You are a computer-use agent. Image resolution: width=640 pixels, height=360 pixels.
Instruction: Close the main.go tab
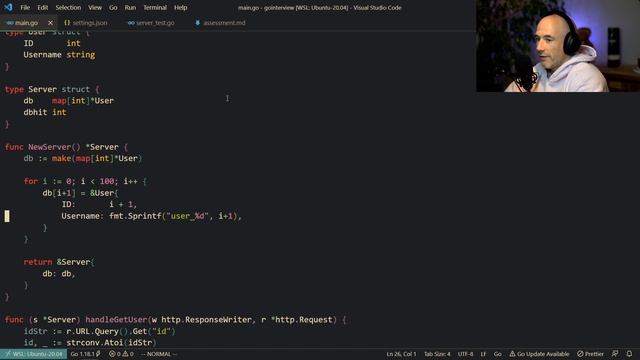click(x=50, y=23)
